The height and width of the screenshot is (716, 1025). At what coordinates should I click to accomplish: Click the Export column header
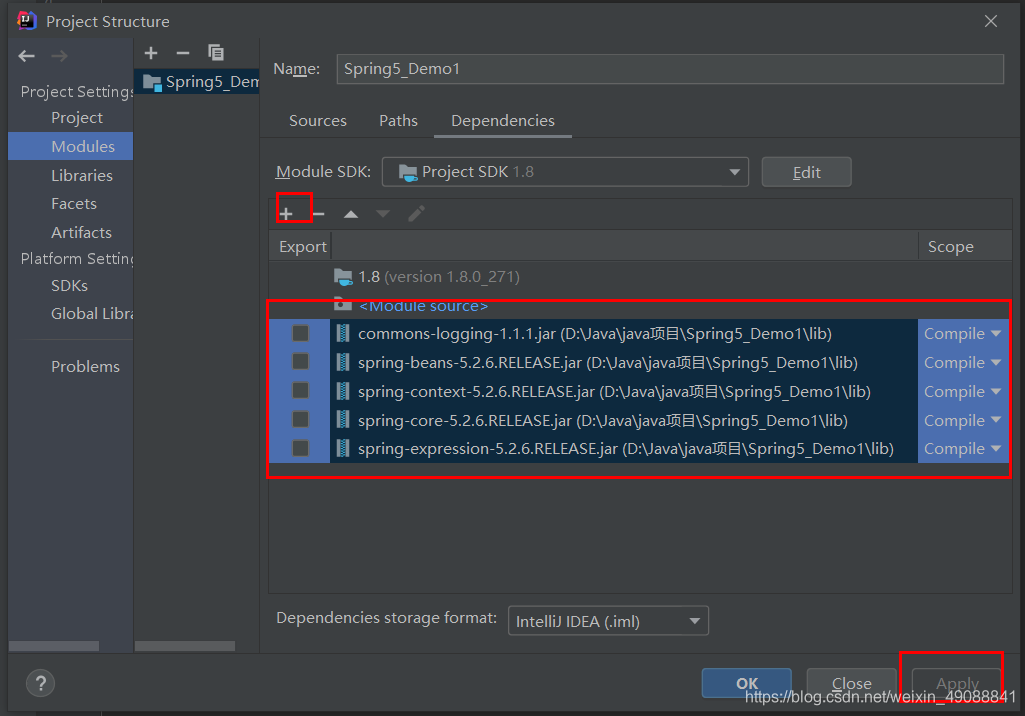click(302, 247)
